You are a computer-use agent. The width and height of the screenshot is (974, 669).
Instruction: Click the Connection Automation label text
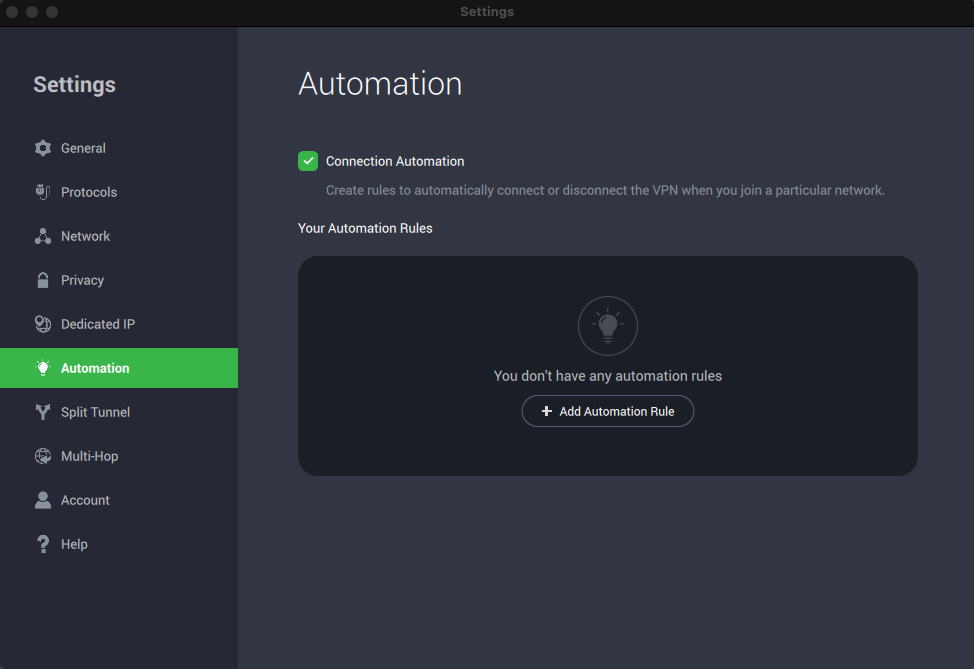(395, 161)
